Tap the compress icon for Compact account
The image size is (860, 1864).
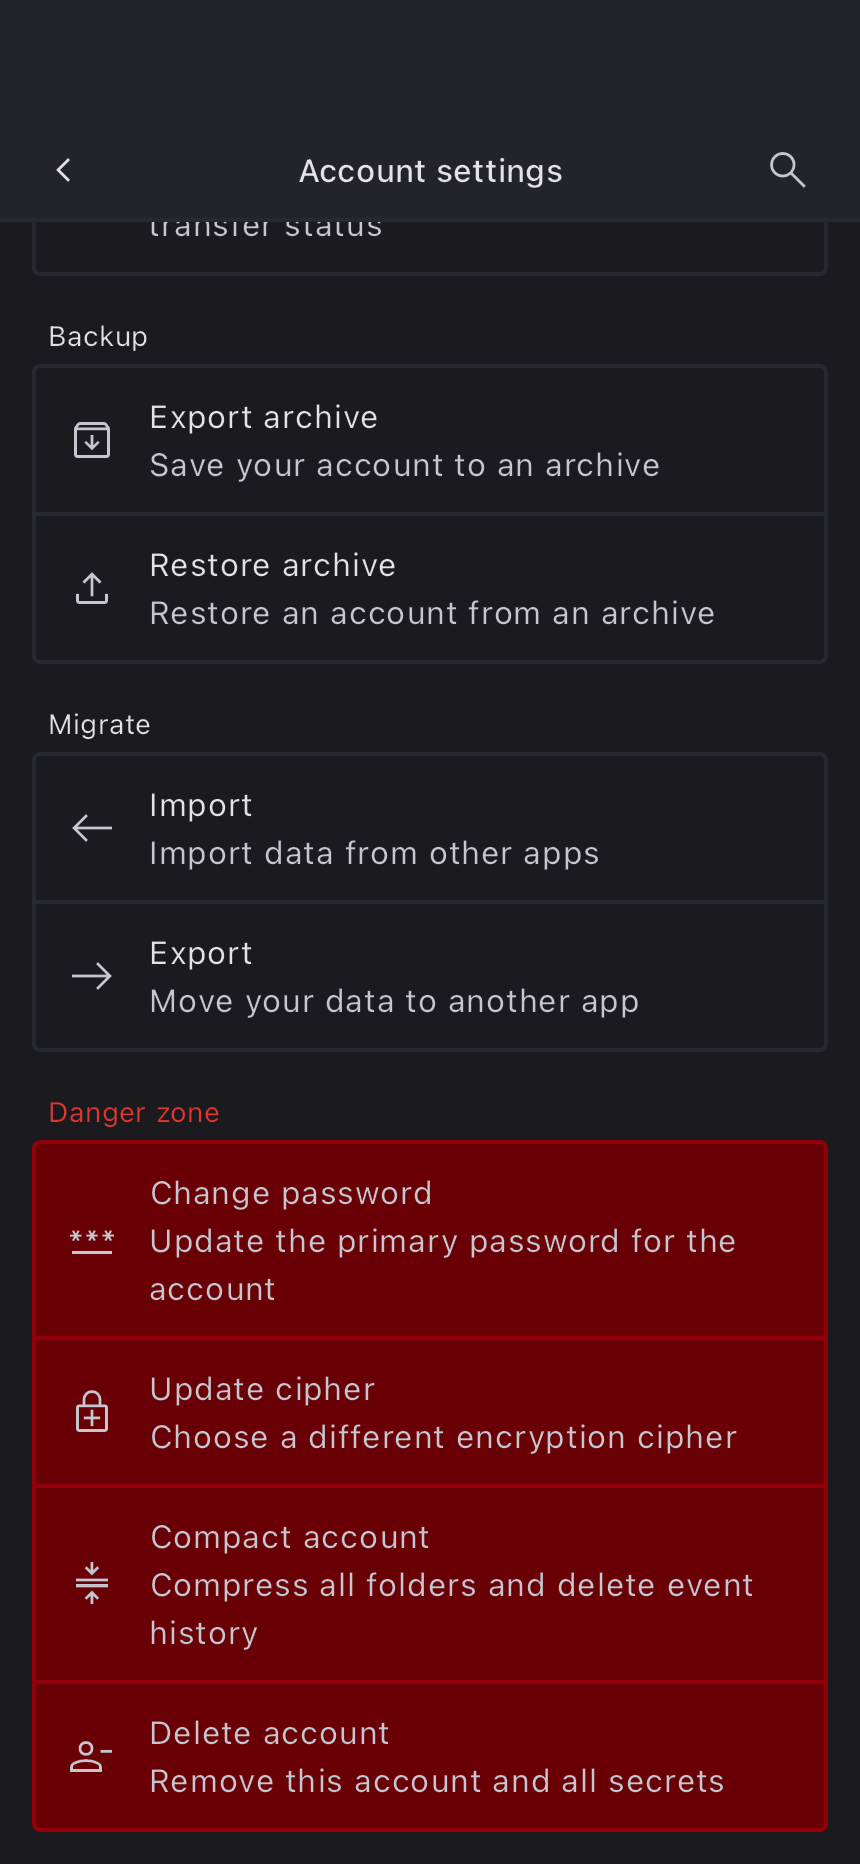tap(92, 1584)
